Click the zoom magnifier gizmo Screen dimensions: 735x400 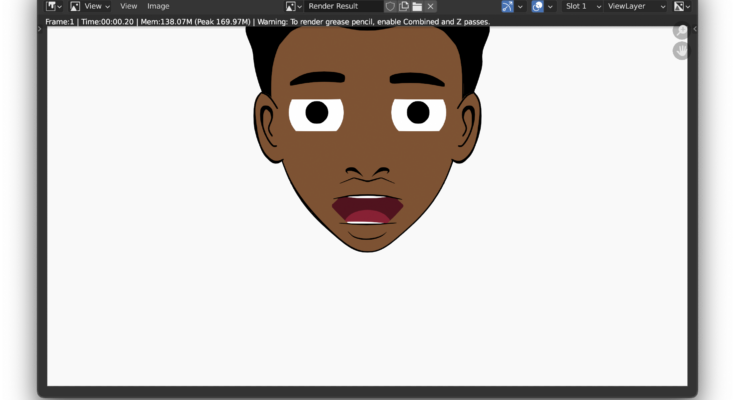point(681,32)
